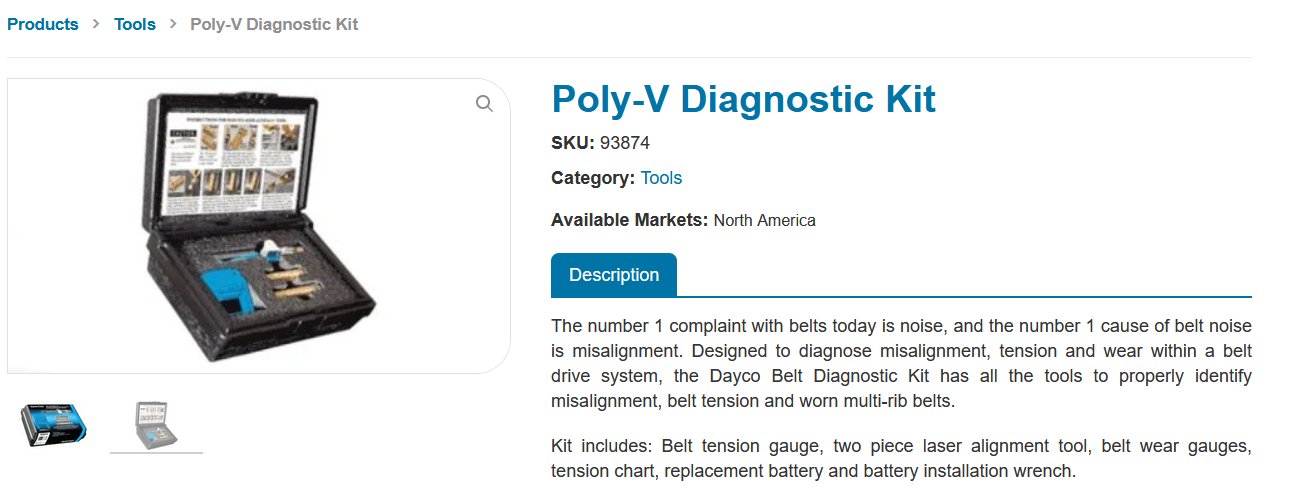
Task: Click the Kit includes paragraph
Action: click(901, 457)
